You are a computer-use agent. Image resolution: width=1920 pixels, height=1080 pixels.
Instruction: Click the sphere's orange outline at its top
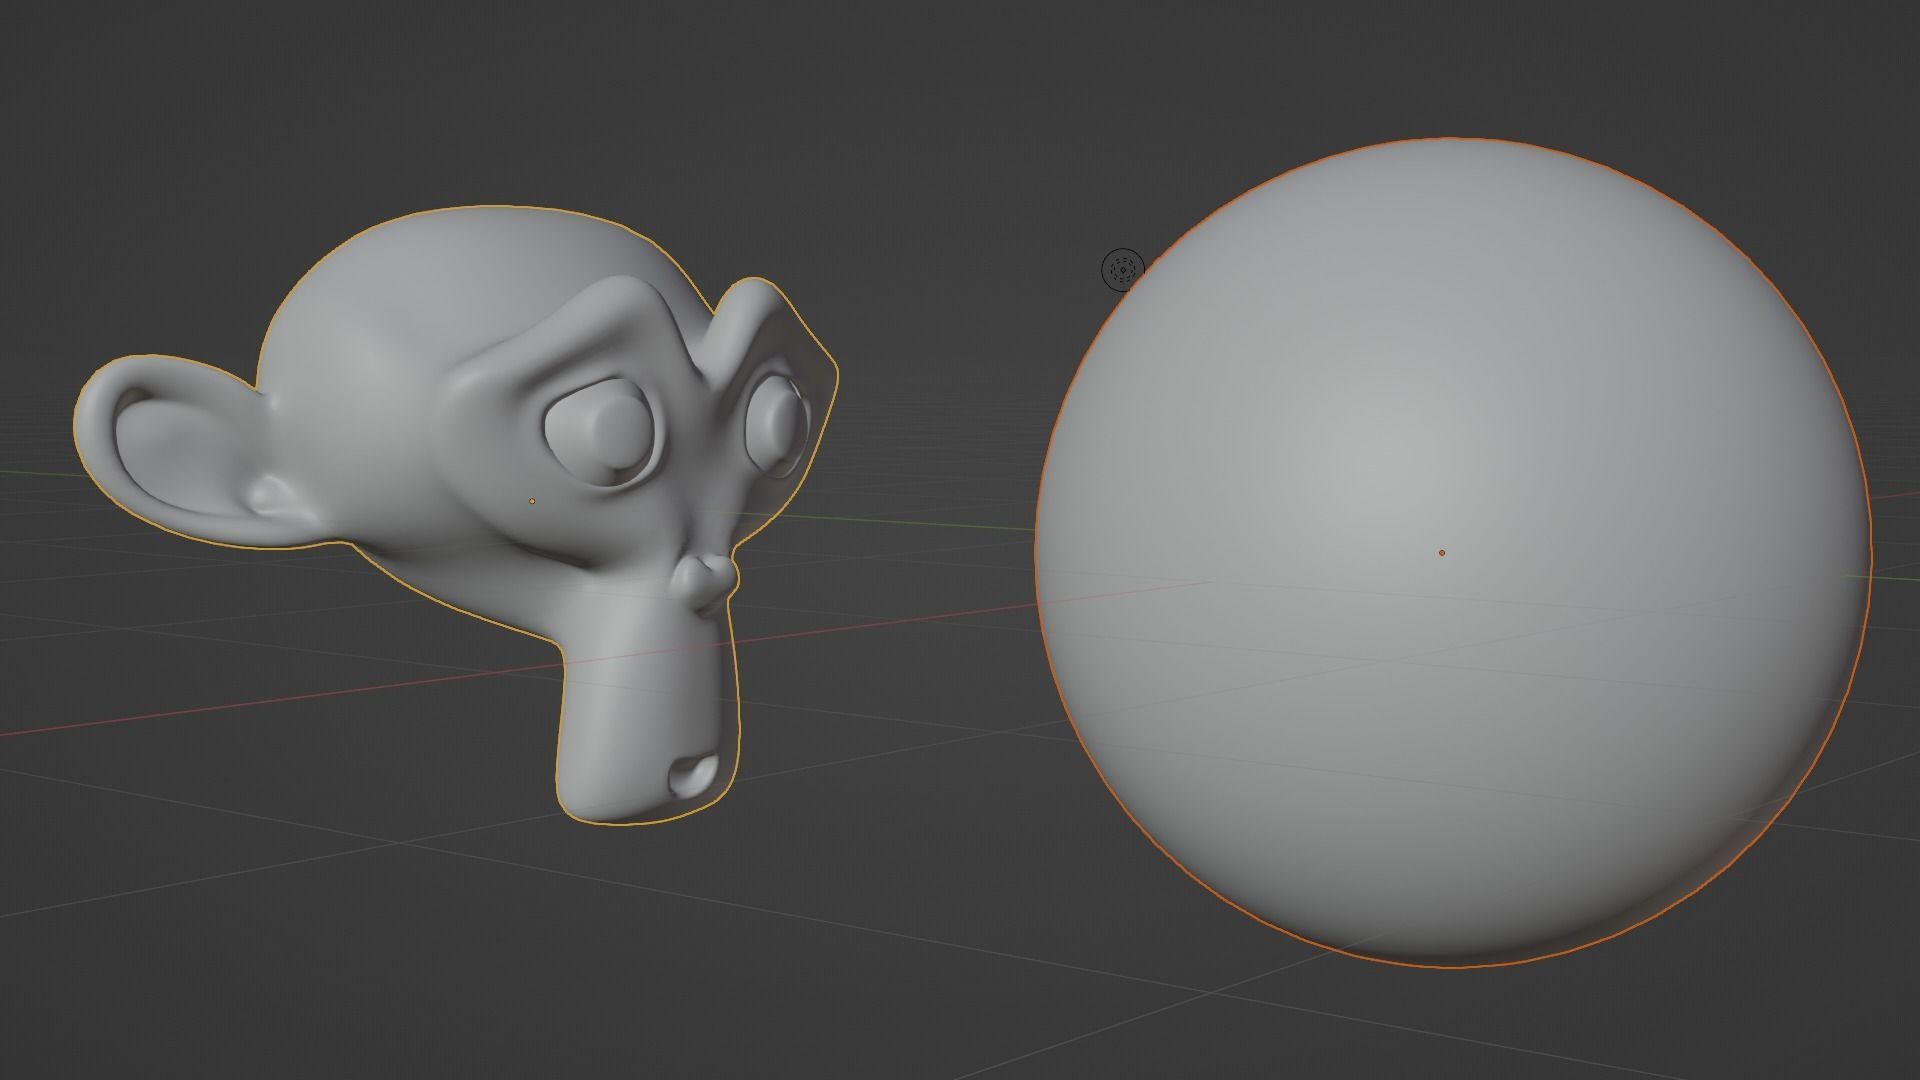click(x=1450, y=139)
